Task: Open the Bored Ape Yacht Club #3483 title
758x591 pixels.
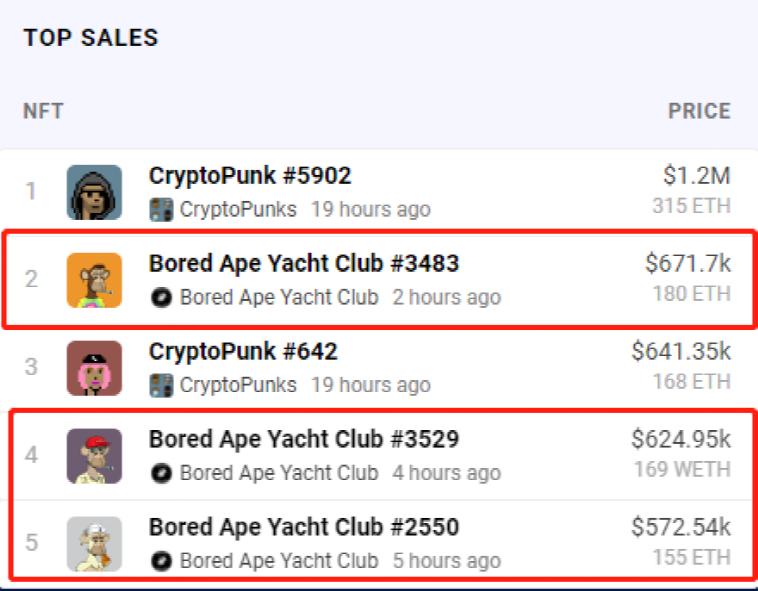Action: pos(304,264)
